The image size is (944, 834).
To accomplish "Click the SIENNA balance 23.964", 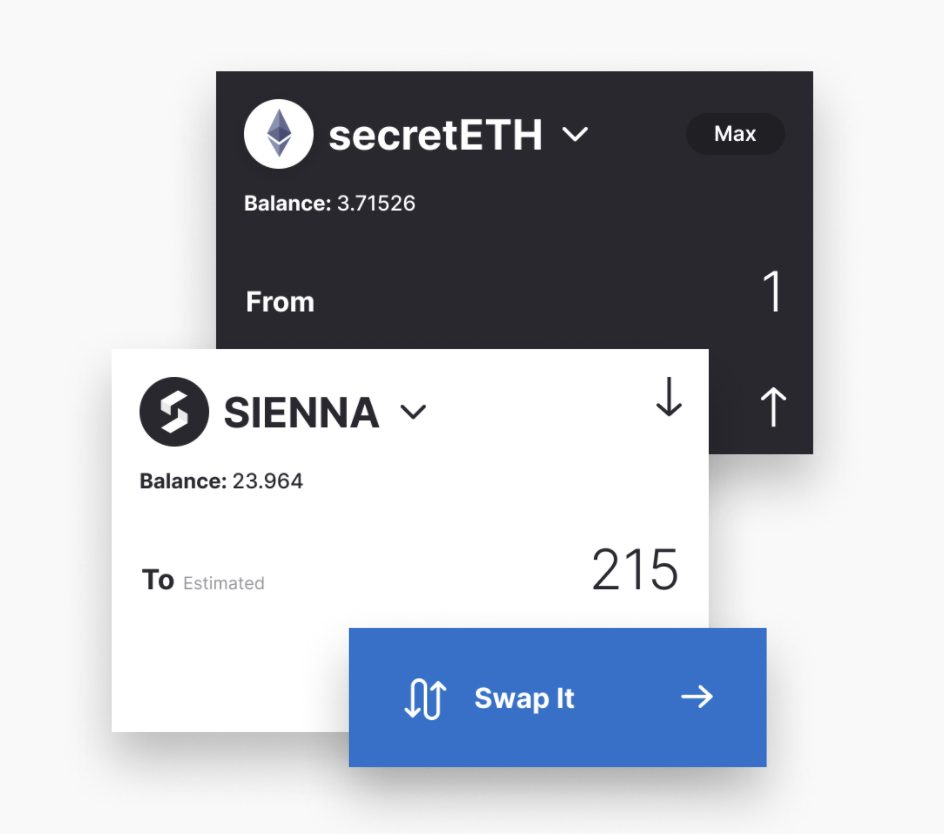I will (x=267, y=481).
